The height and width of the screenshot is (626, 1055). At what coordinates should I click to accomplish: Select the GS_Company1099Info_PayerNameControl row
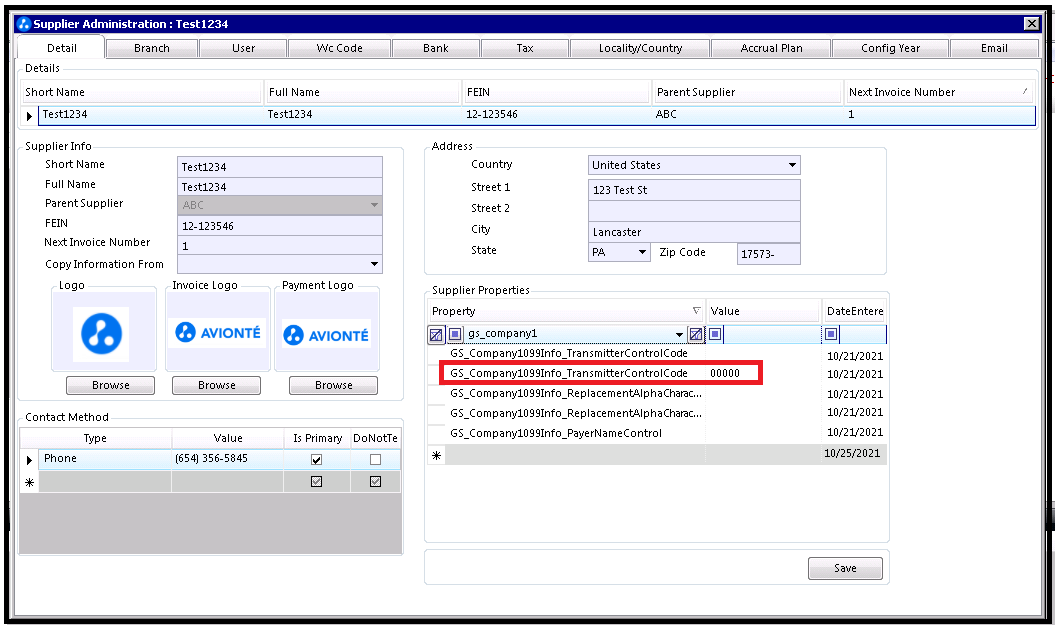pos(657,433)
